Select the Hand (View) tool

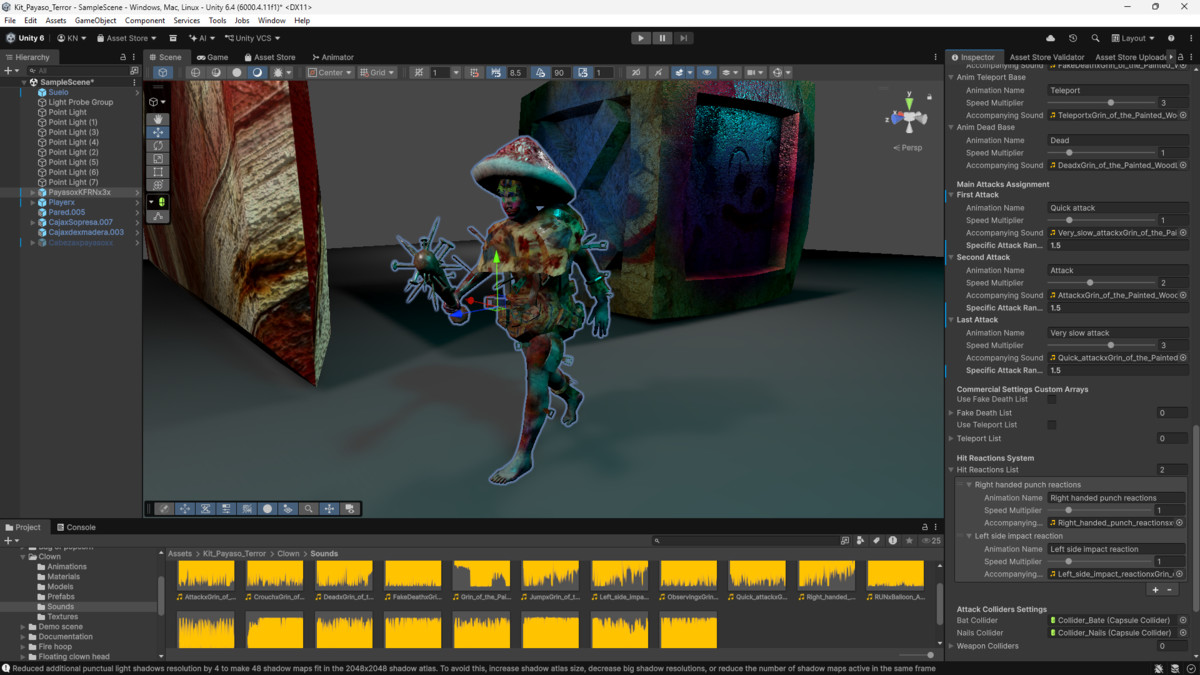point(158,119)
